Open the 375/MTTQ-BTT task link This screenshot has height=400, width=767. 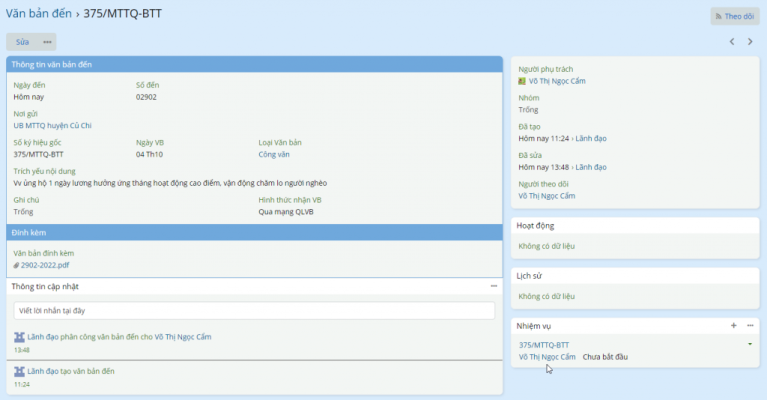[544, 345]
